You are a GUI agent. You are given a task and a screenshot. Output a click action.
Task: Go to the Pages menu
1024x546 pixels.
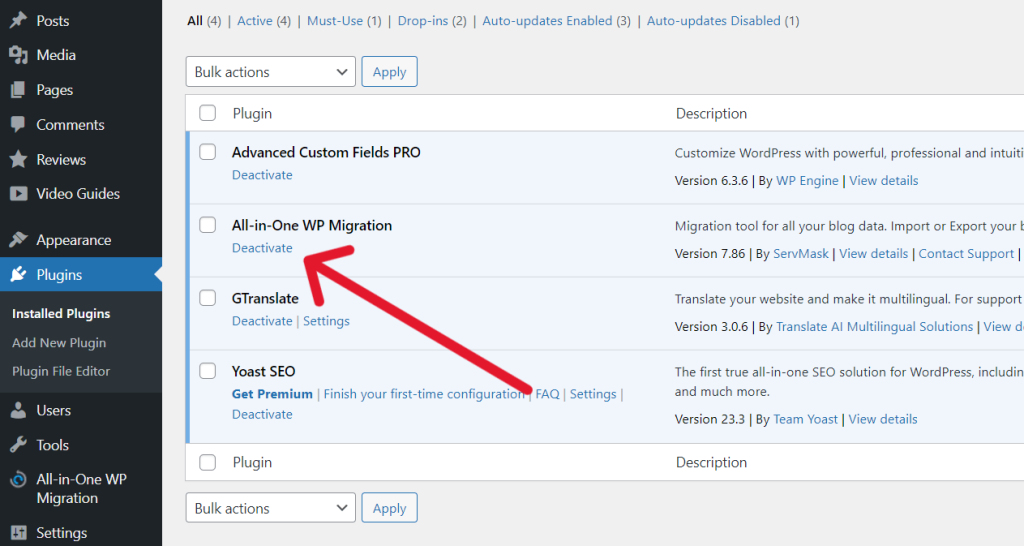pyautogui.click(x=54, y=90)
